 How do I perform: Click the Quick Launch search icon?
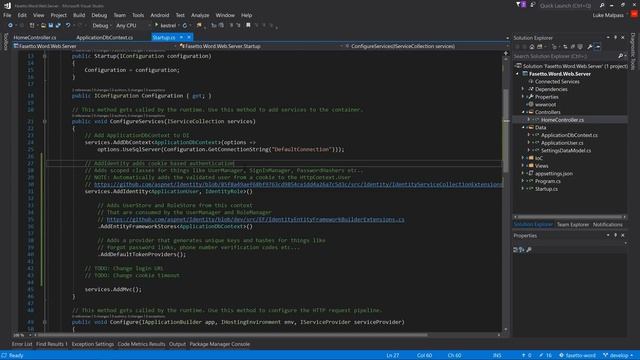(602, 5)
